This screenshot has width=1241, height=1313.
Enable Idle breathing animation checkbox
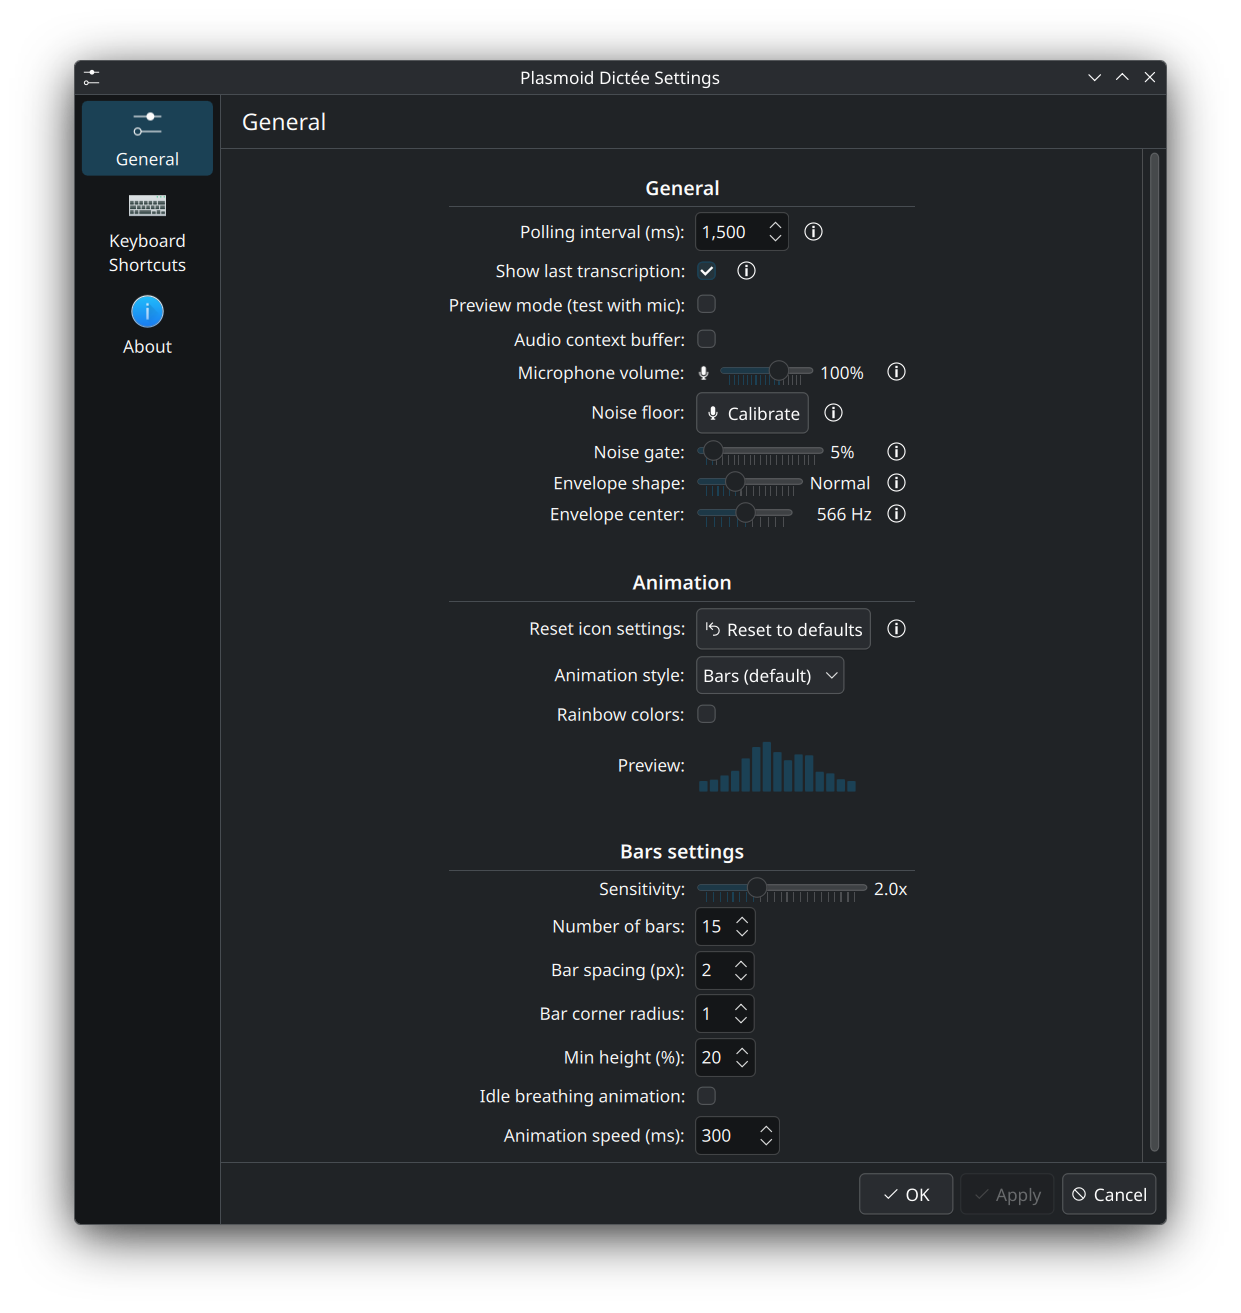pyautogui.click(x=707, y=1096)
